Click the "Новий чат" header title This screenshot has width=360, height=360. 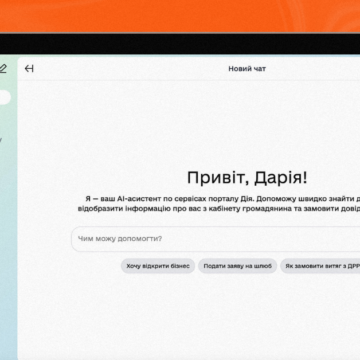click(x=247, y=69)
